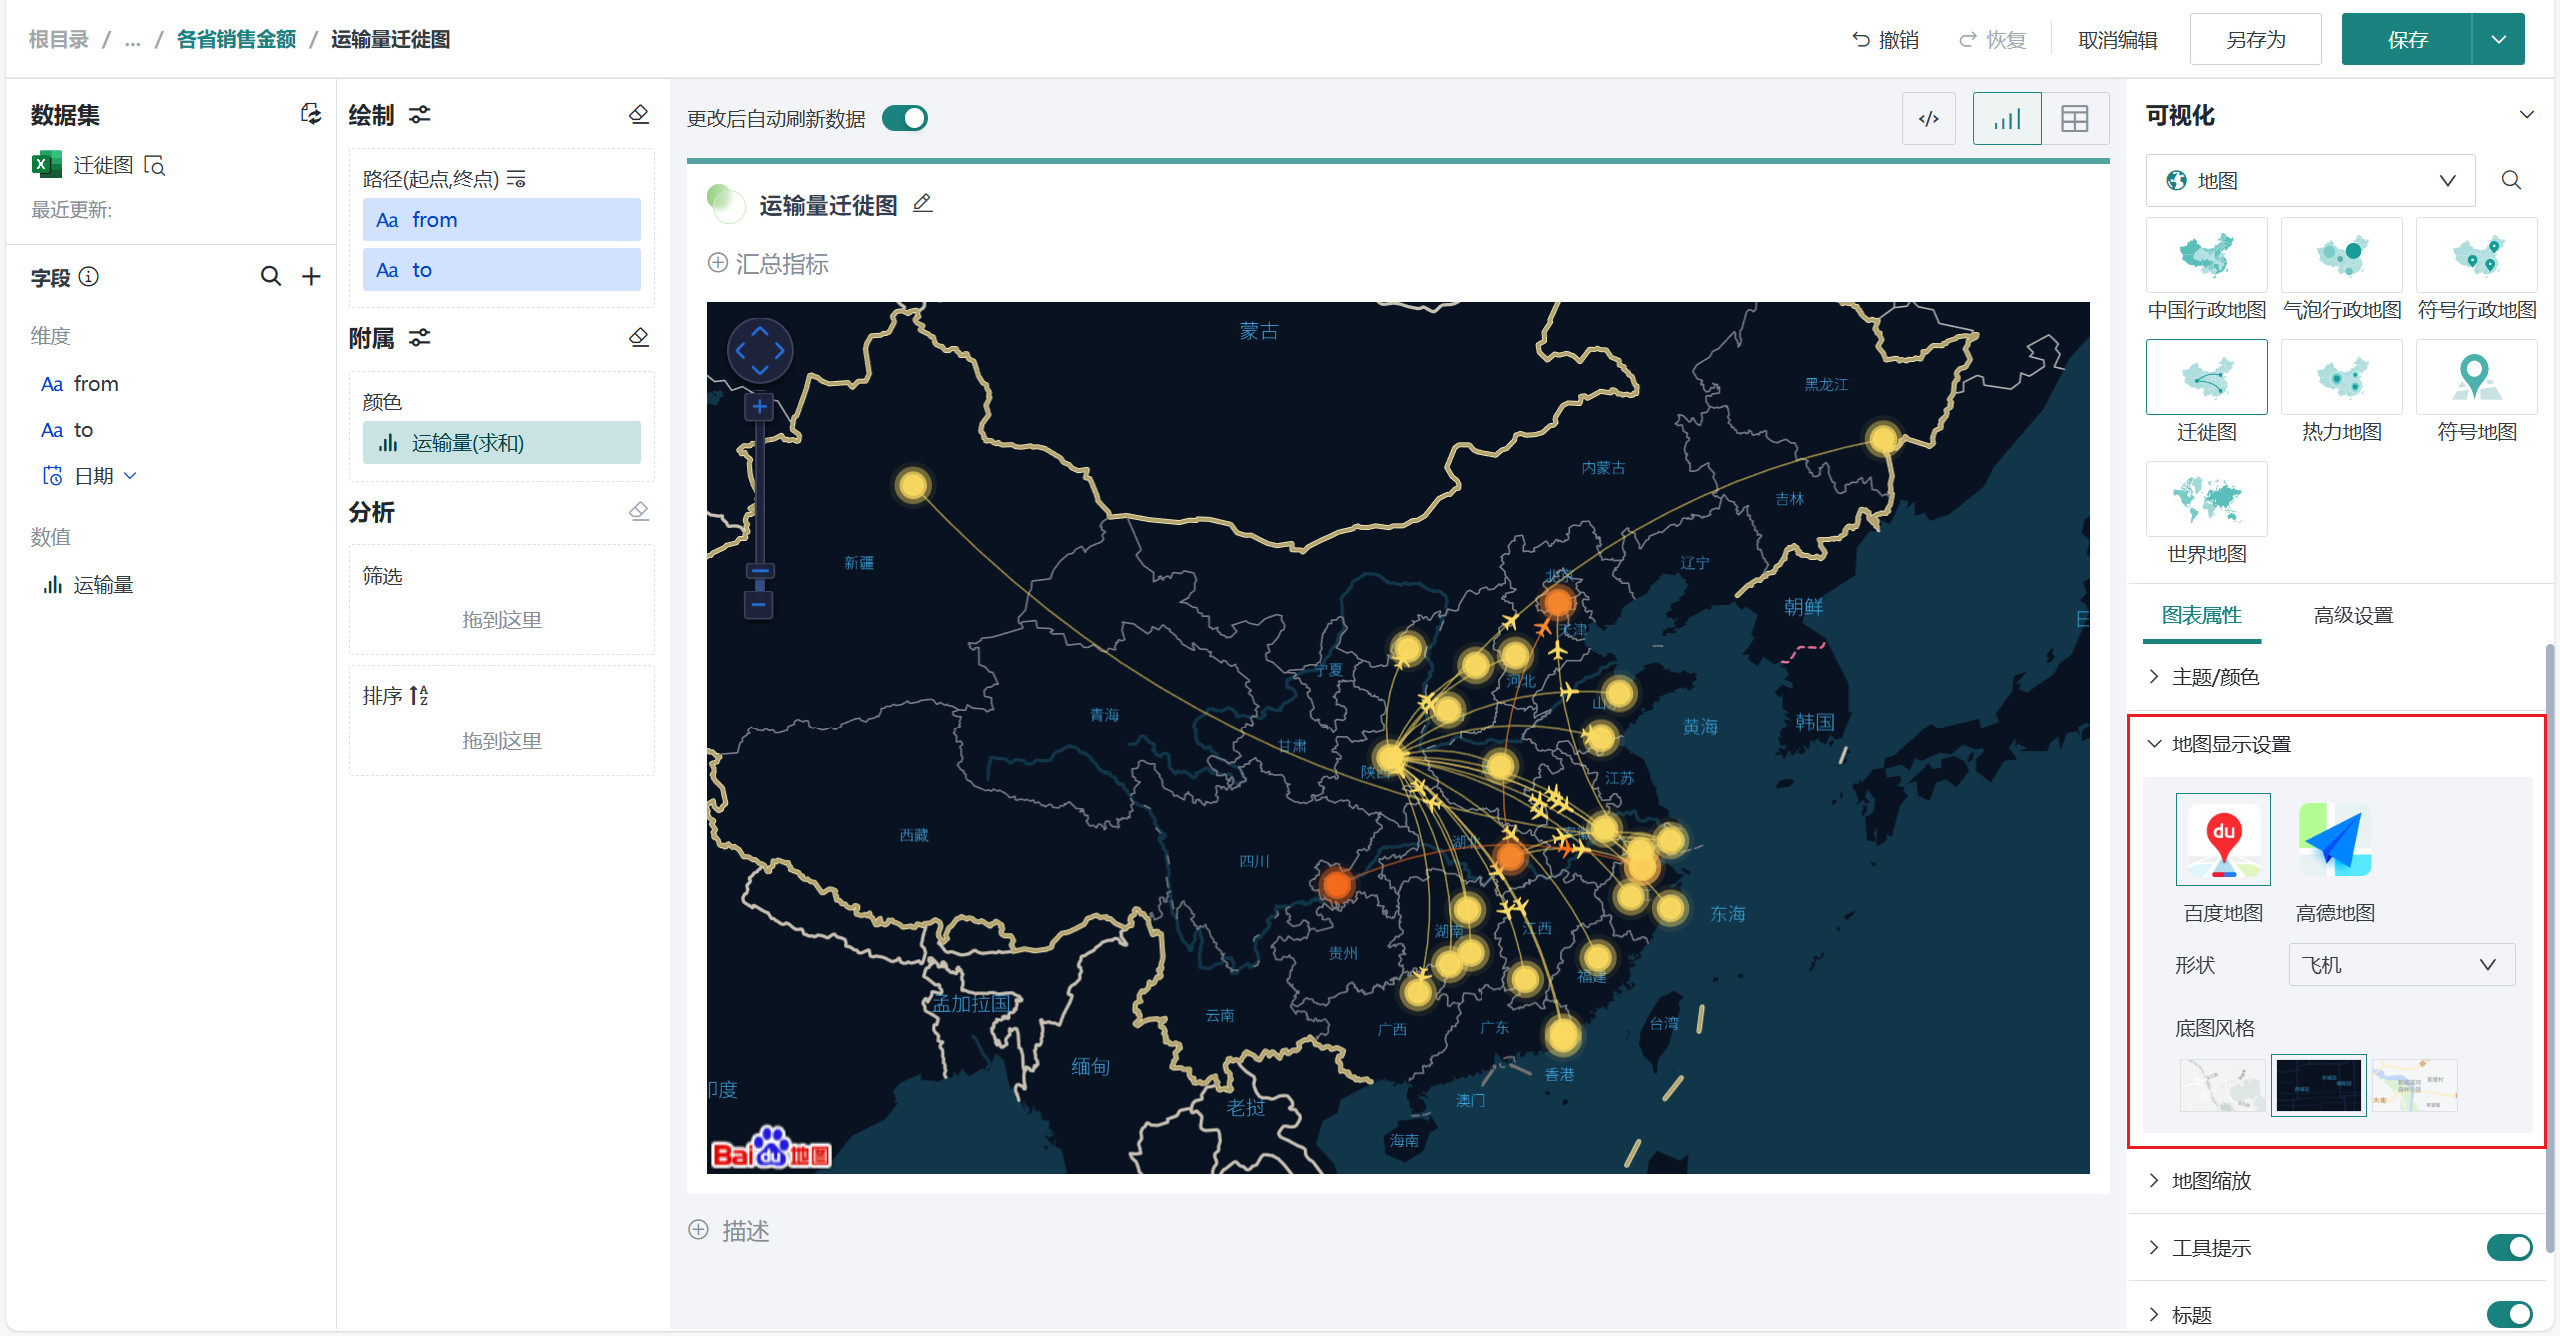Image resolution: width=2560 pixels, height=1336 pixels.
Task: Edit chart title with pencil icon
Action: 922,204
